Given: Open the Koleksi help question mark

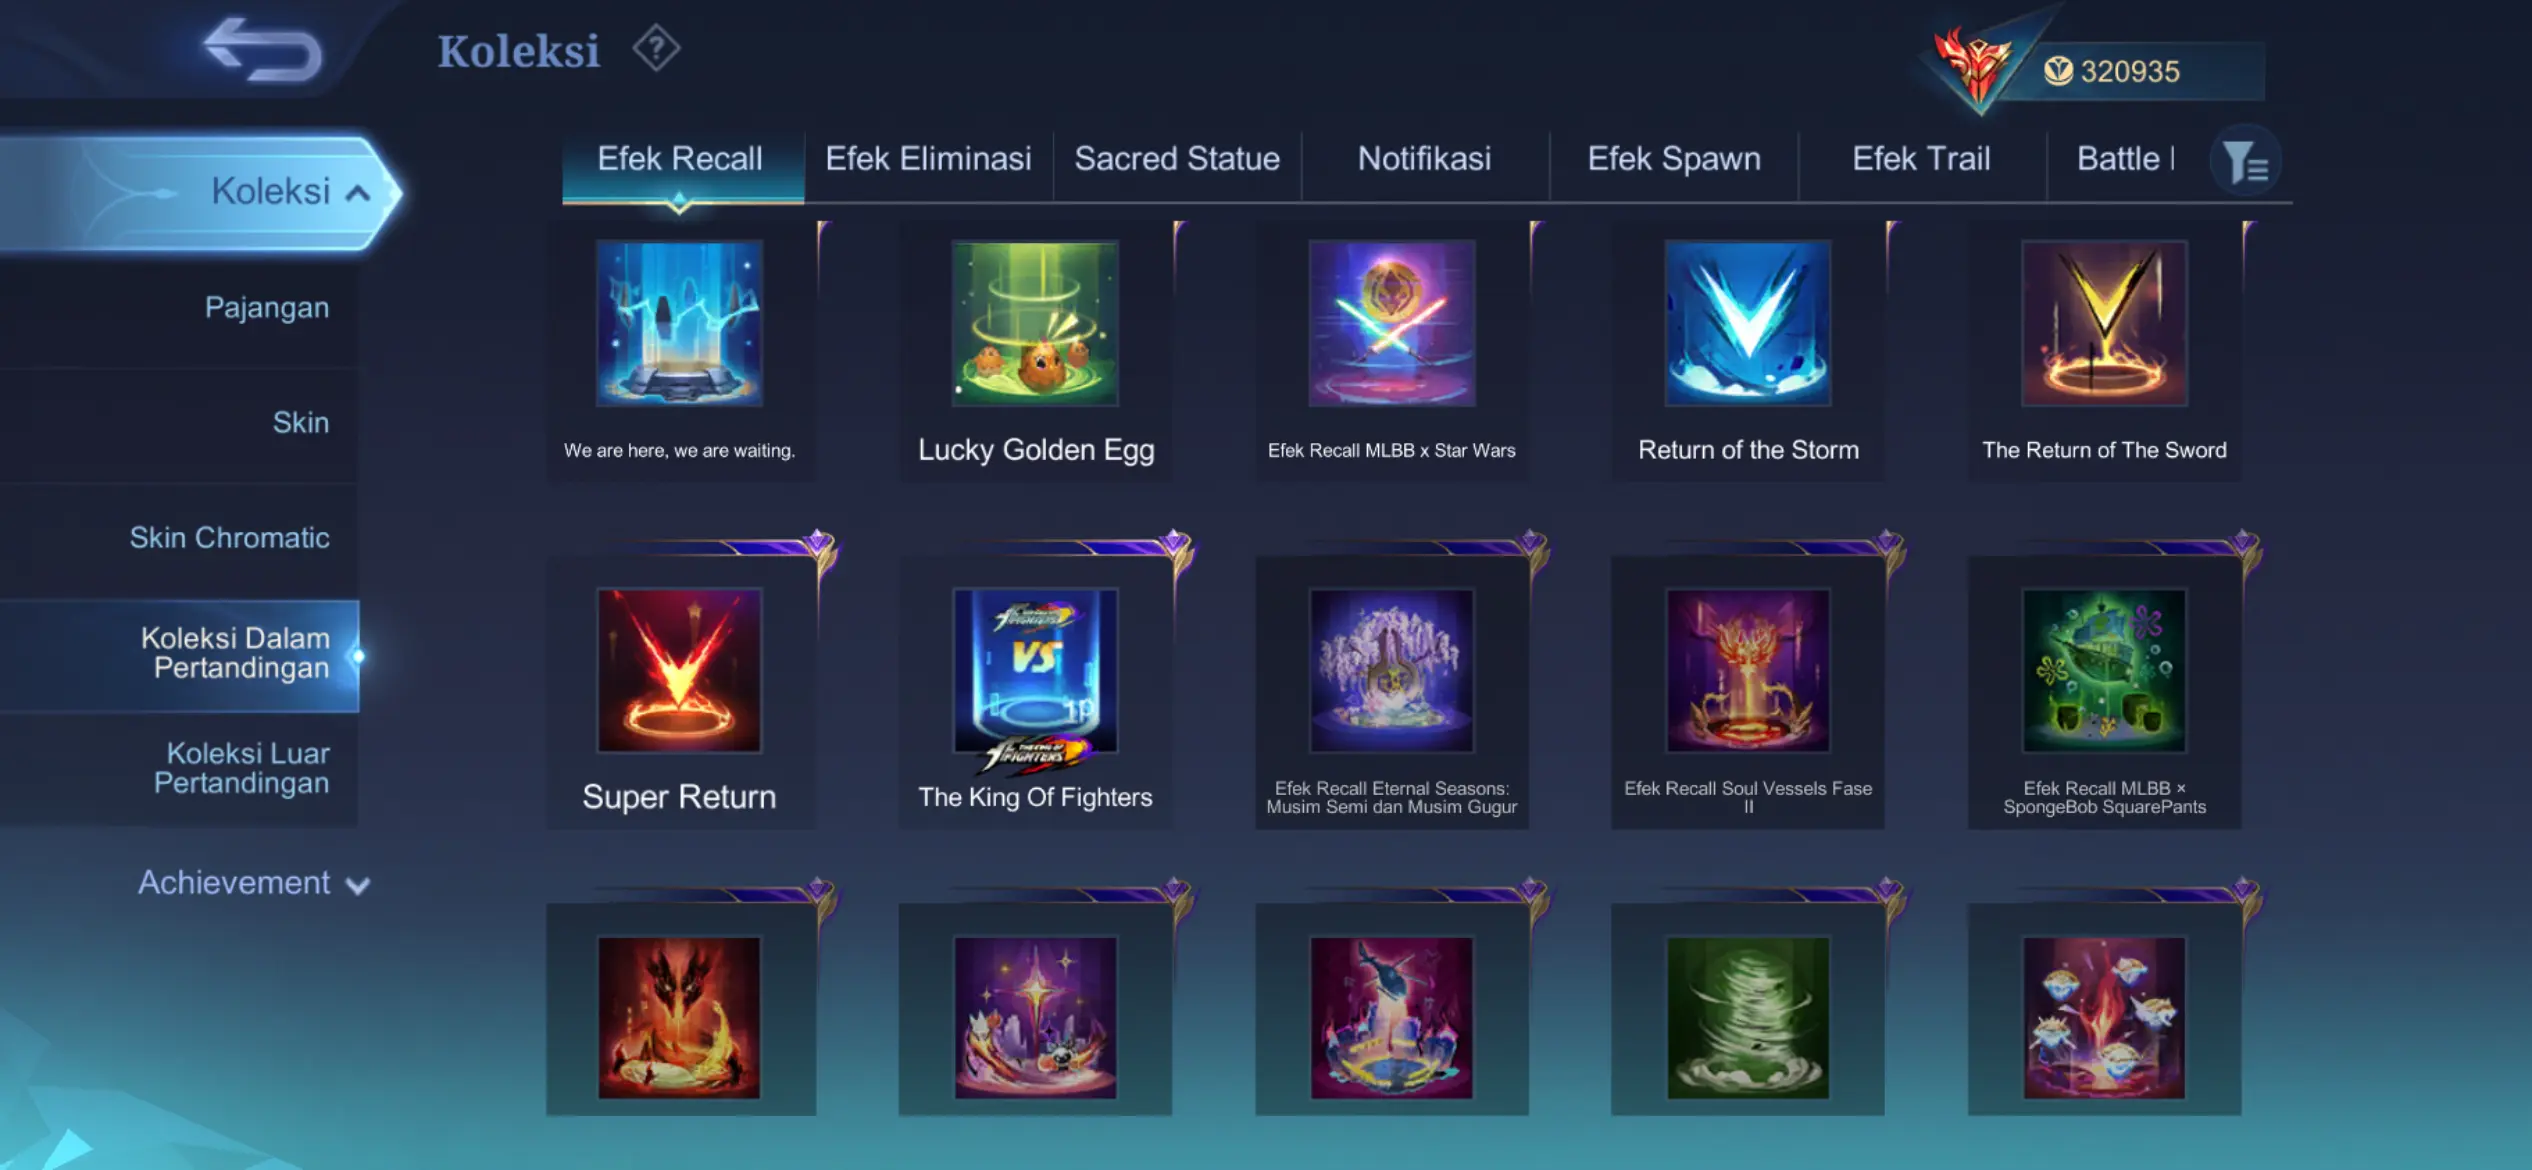Looking at the screenshot, I should pos(656,48).
